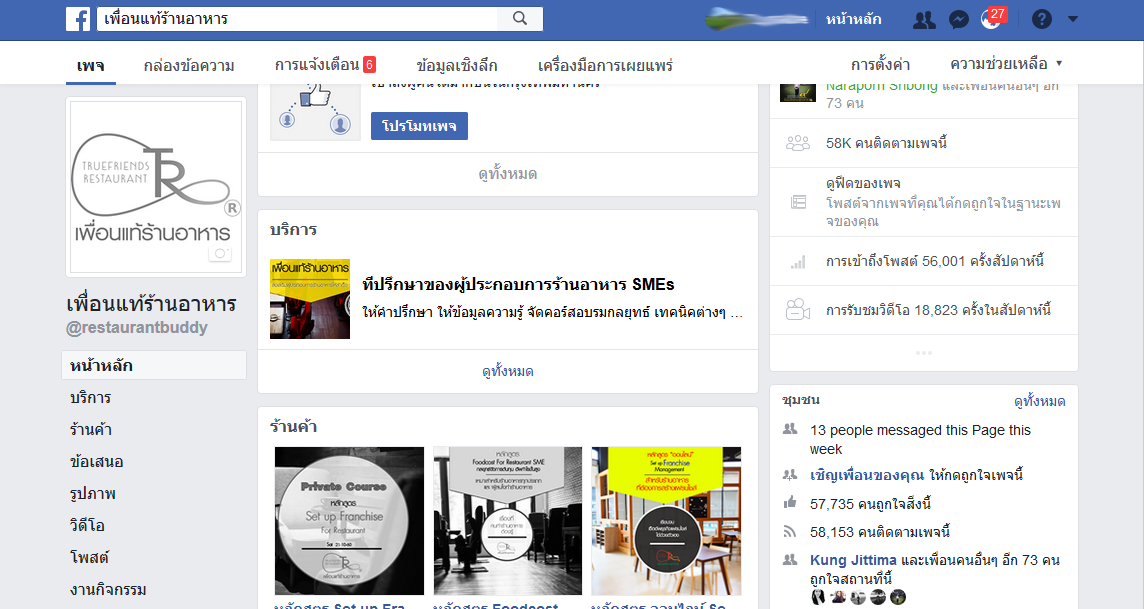This screenshot has height=609, width=1144.
Task: Open the notifications globe with 27 badge
Action: (x=991, y=20)
